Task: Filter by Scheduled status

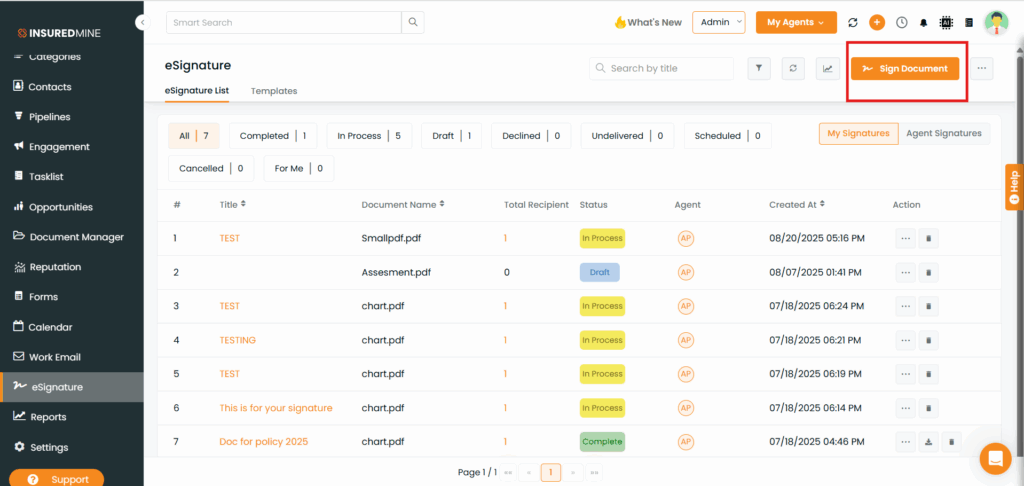Action: tap(728, 136)
